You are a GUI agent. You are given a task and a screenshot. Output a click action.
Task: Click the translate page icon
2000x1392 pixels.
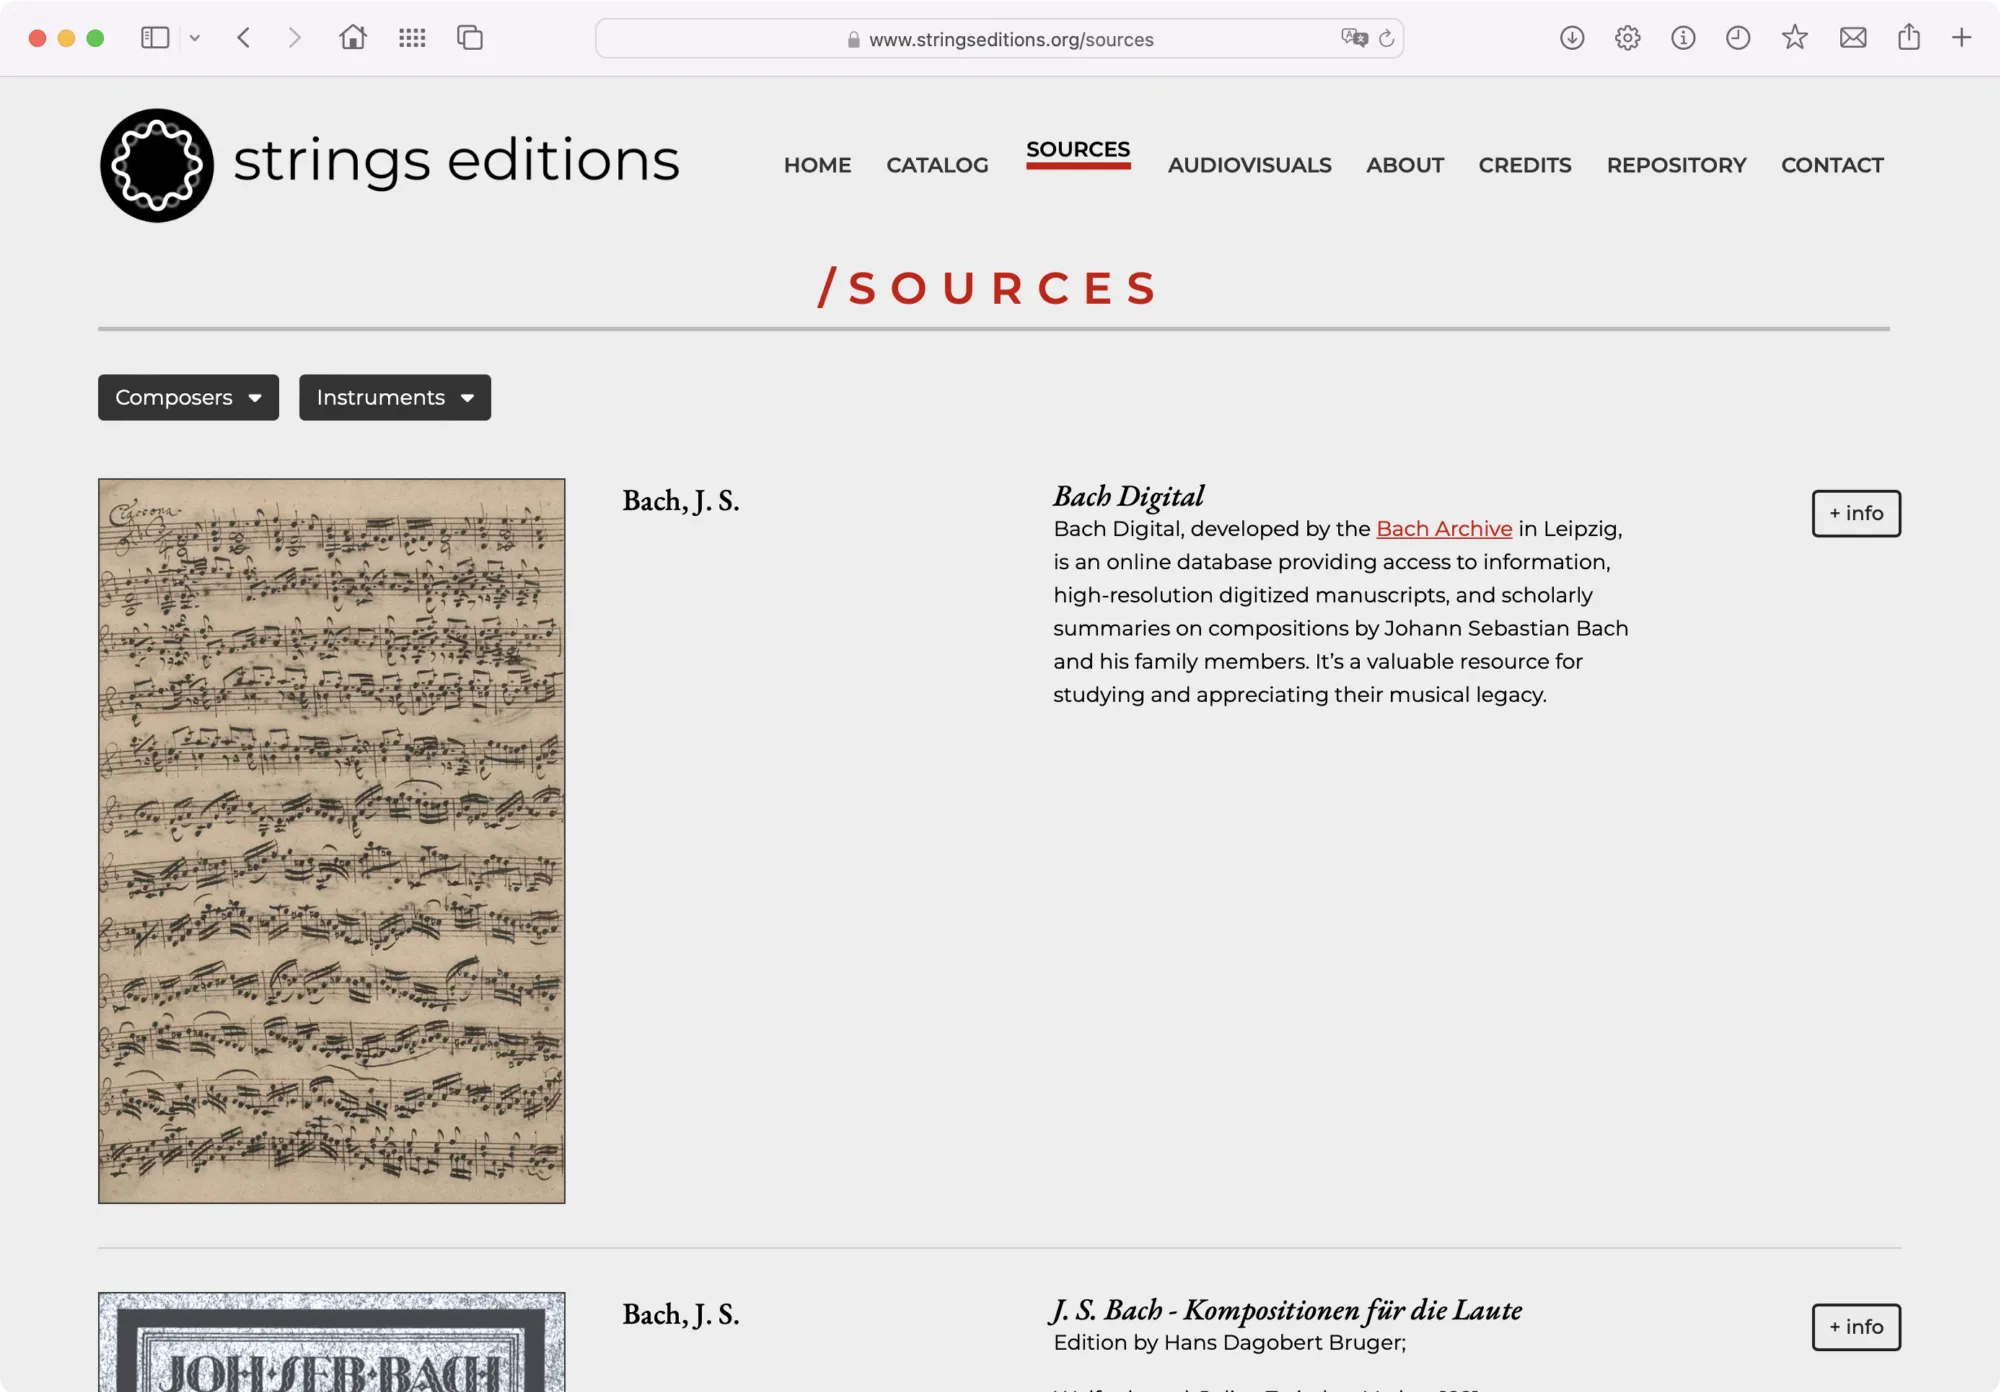point(1354,38)
